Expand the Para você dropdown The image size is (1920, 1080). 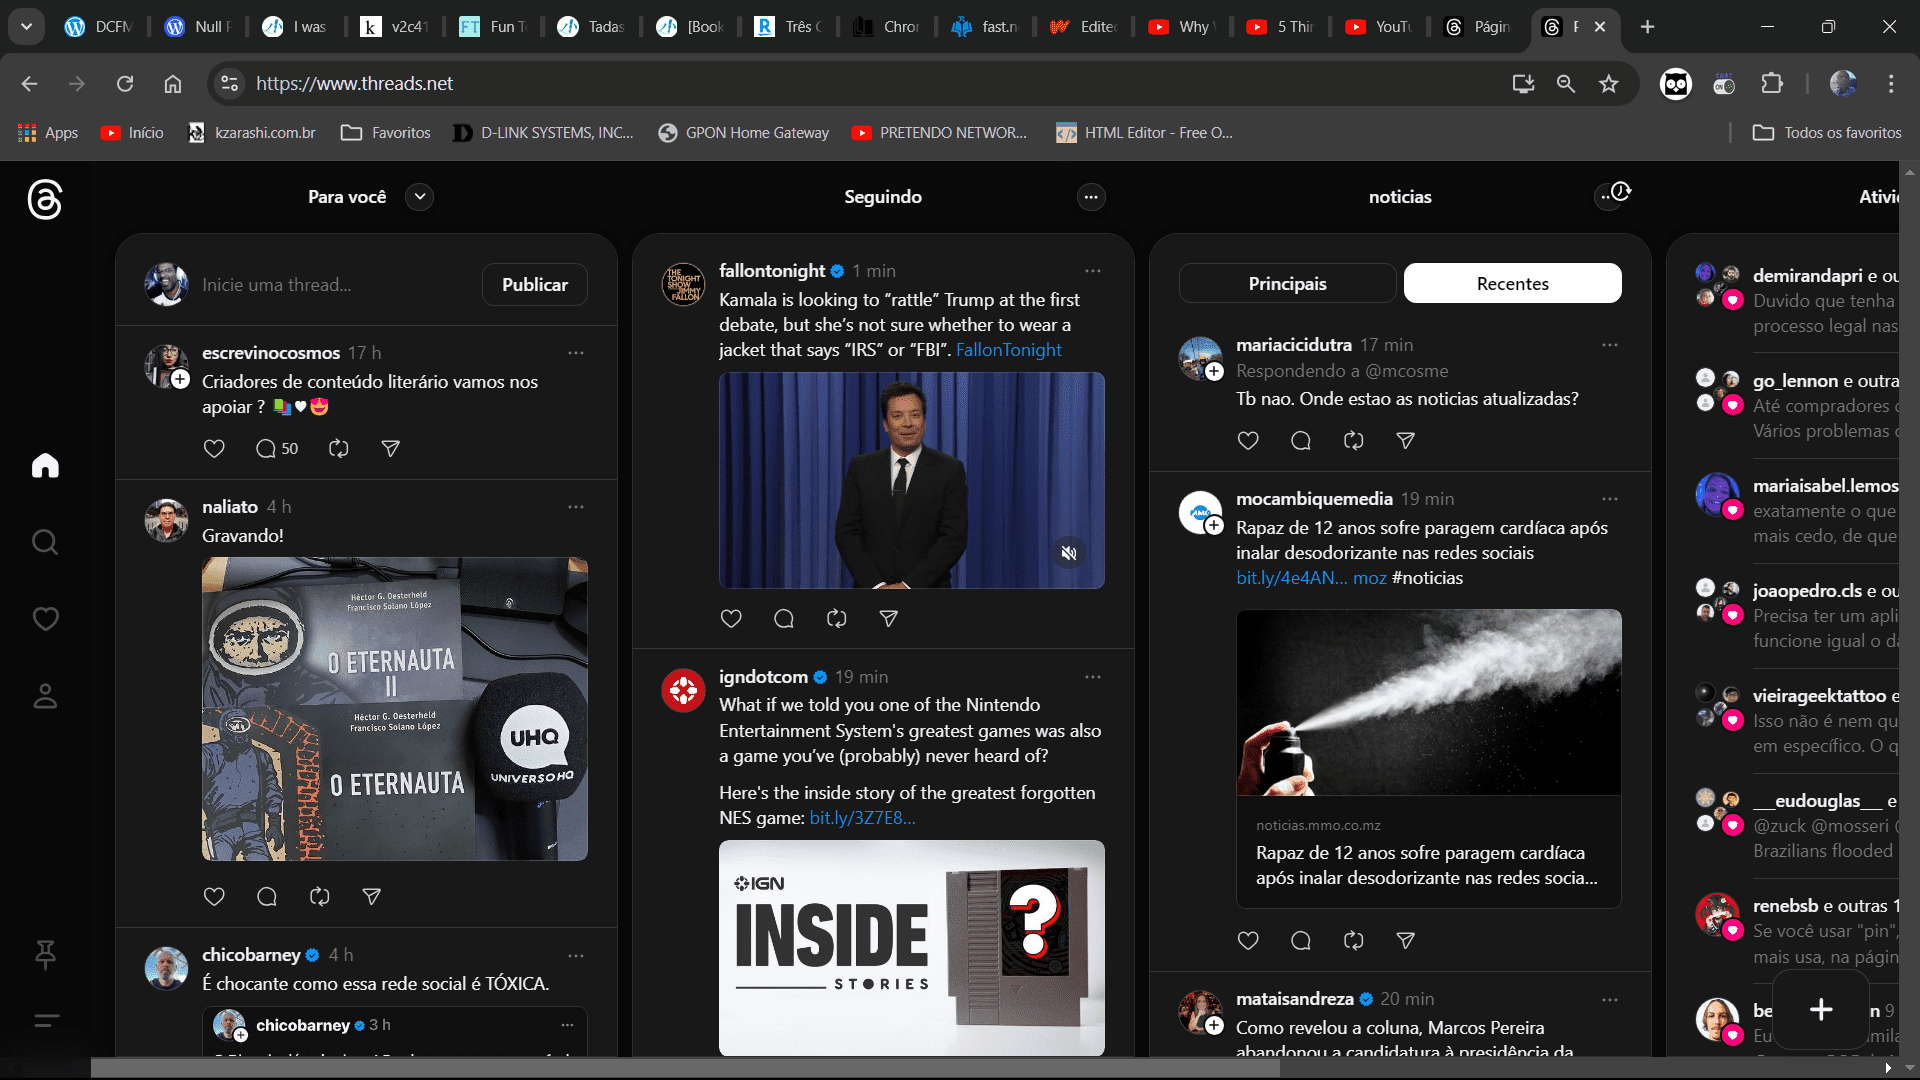pyautogui.click(x=420, y=197)
